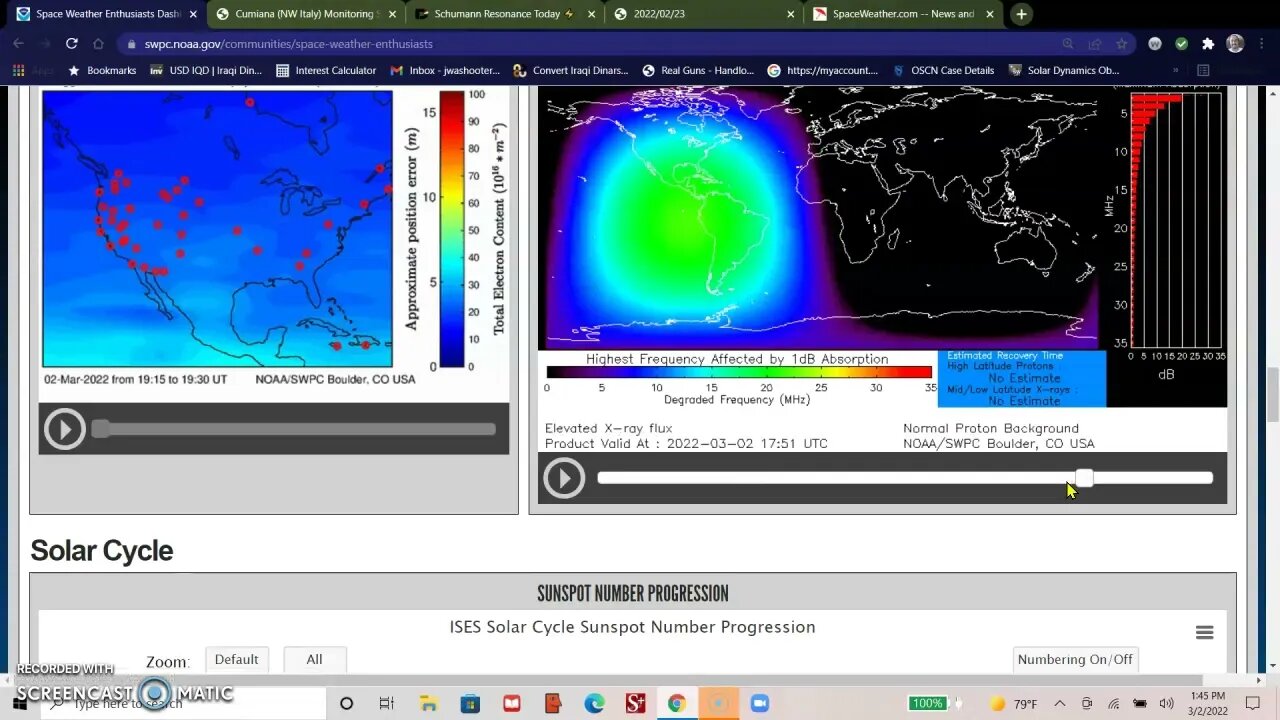Close the 2022/02/23 tab

point(791,14)
